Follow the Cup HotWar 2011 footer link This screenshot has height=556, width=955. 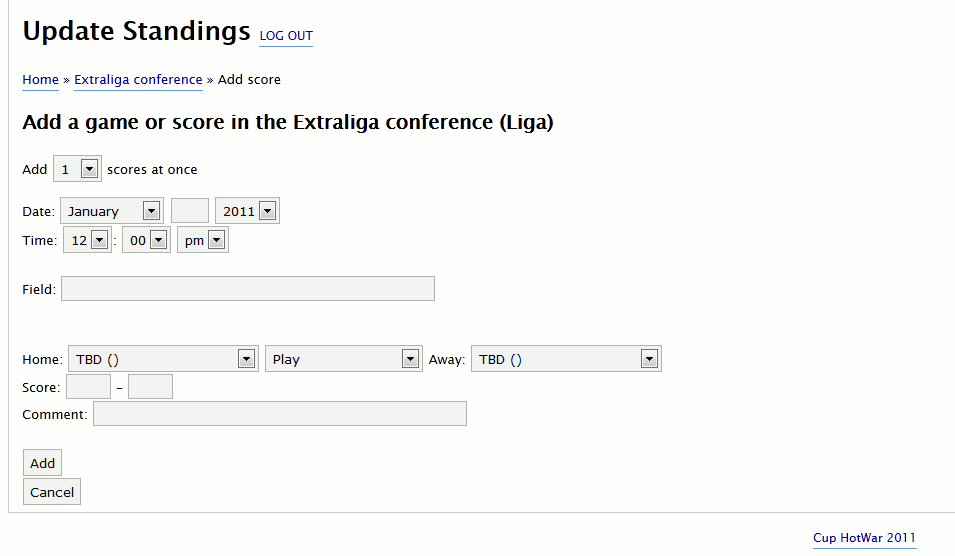(864, 538)
